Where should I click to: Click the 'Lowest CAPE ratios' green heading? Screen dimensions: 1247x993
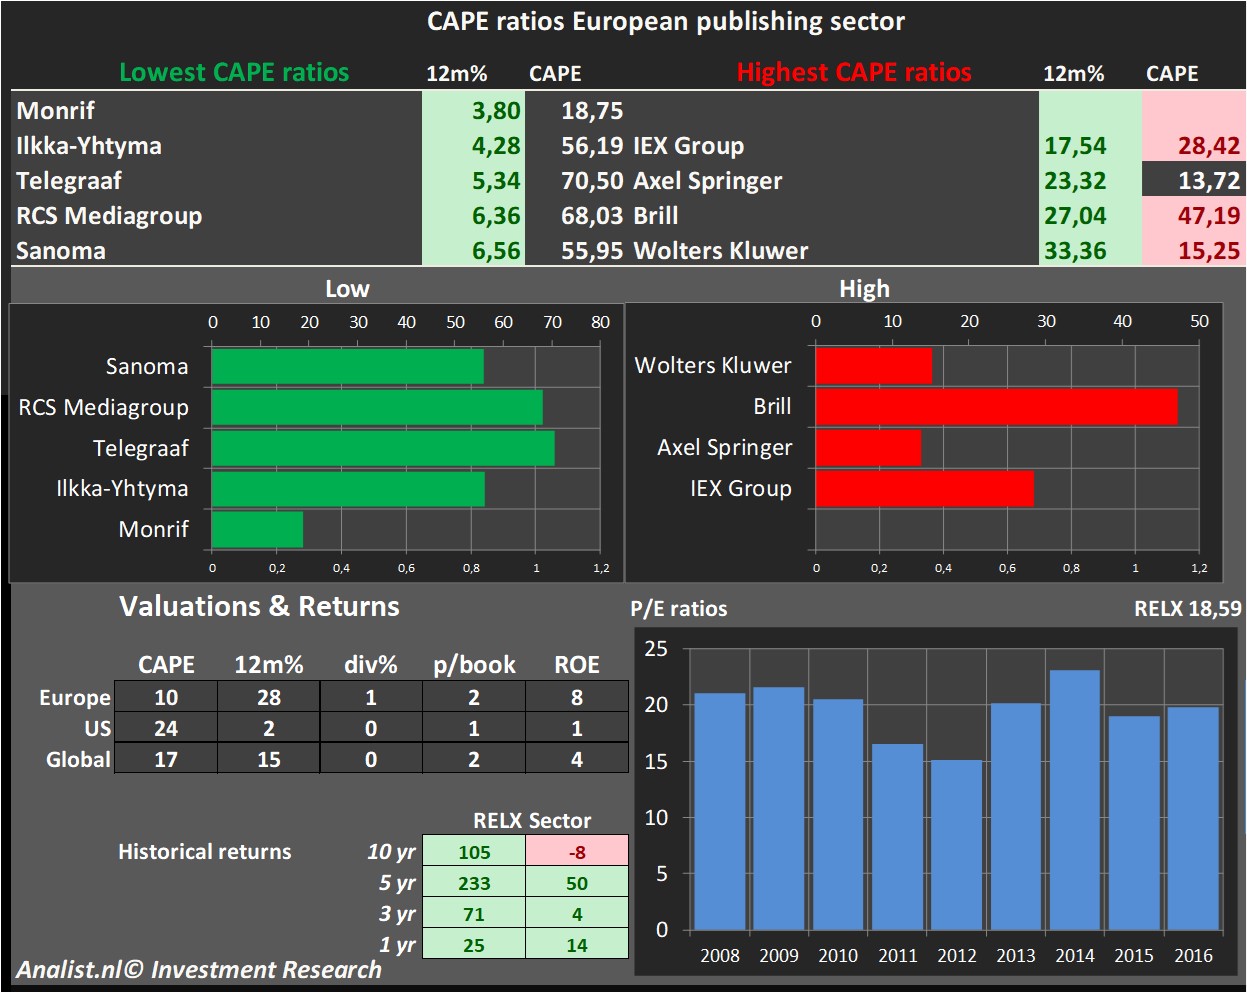pos(234,73)
